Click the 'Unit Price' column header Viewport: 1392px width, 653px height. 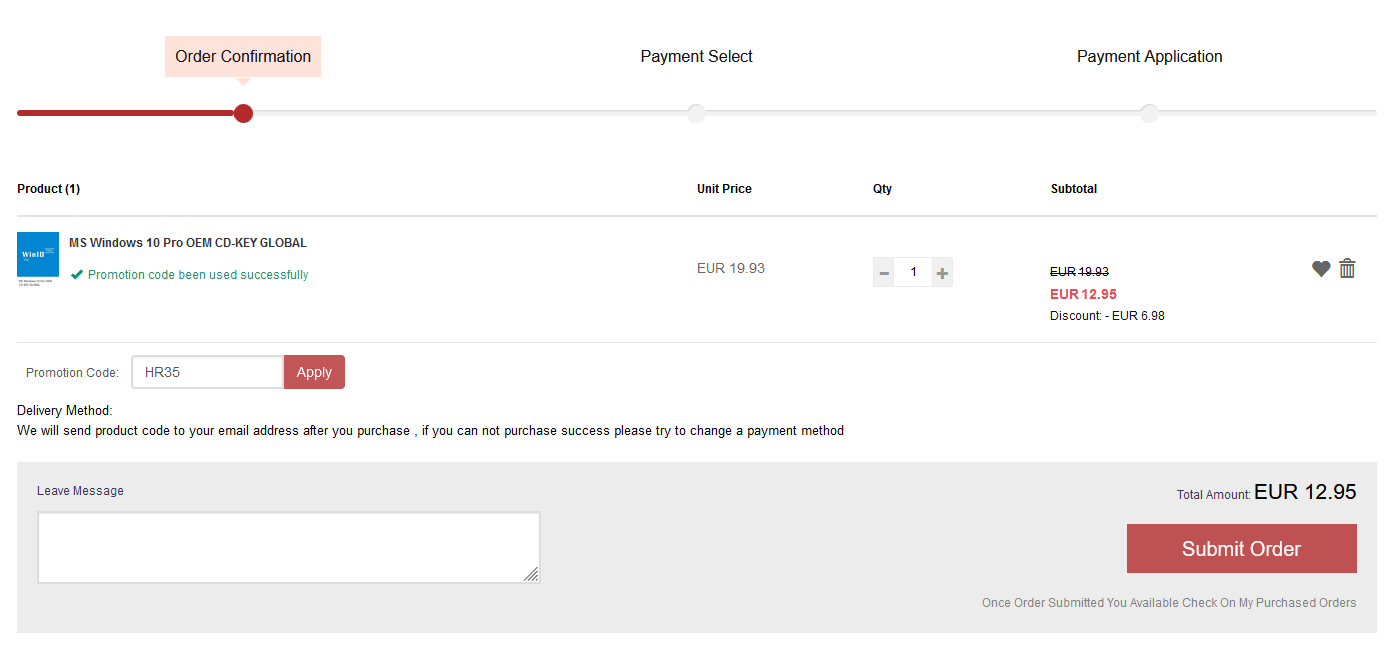(724, 189)
